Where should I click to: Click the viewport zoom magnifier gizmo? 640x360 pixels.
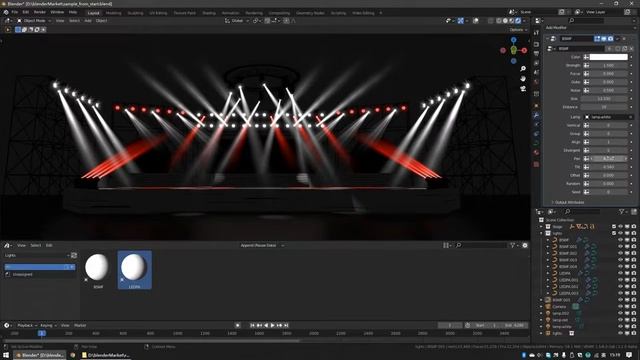coord(523,69)
